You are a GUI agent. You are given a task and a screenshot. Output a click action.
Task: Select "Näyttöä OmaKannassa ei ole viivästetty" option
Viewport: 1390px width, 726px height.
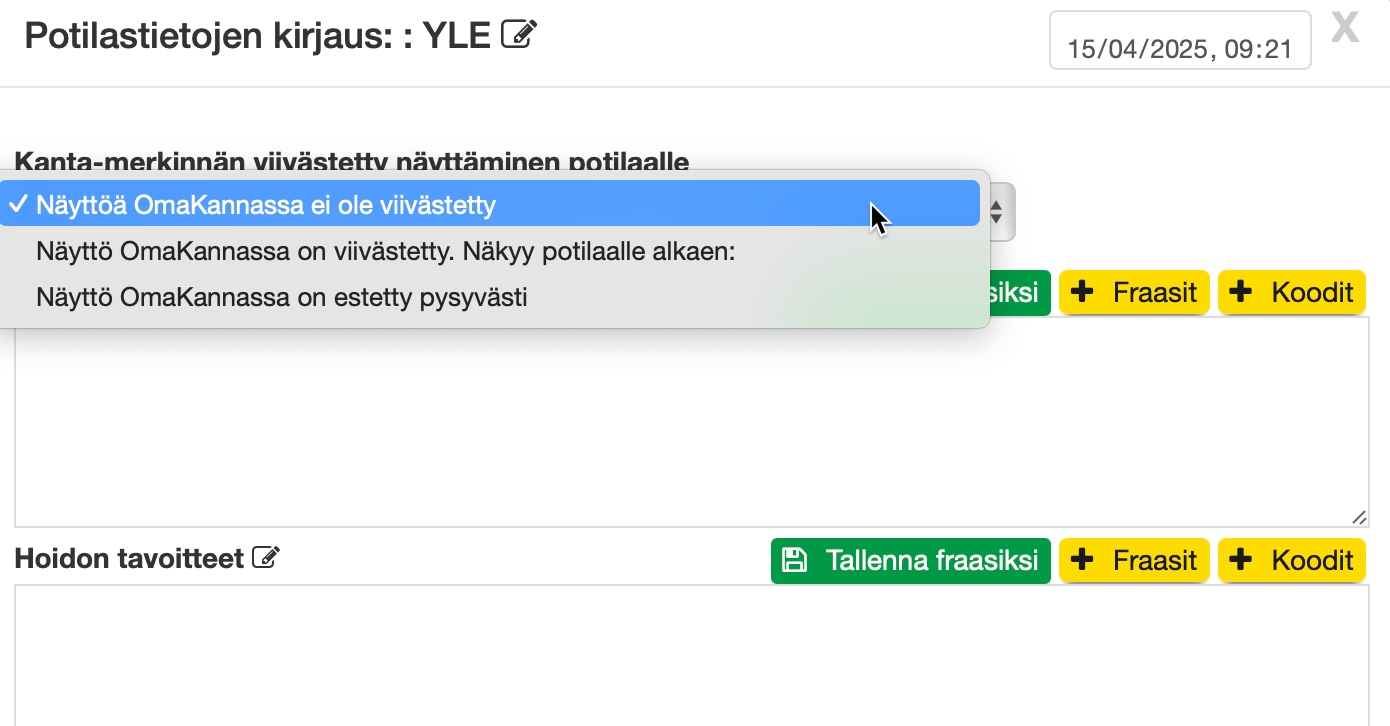pos(266,205)
